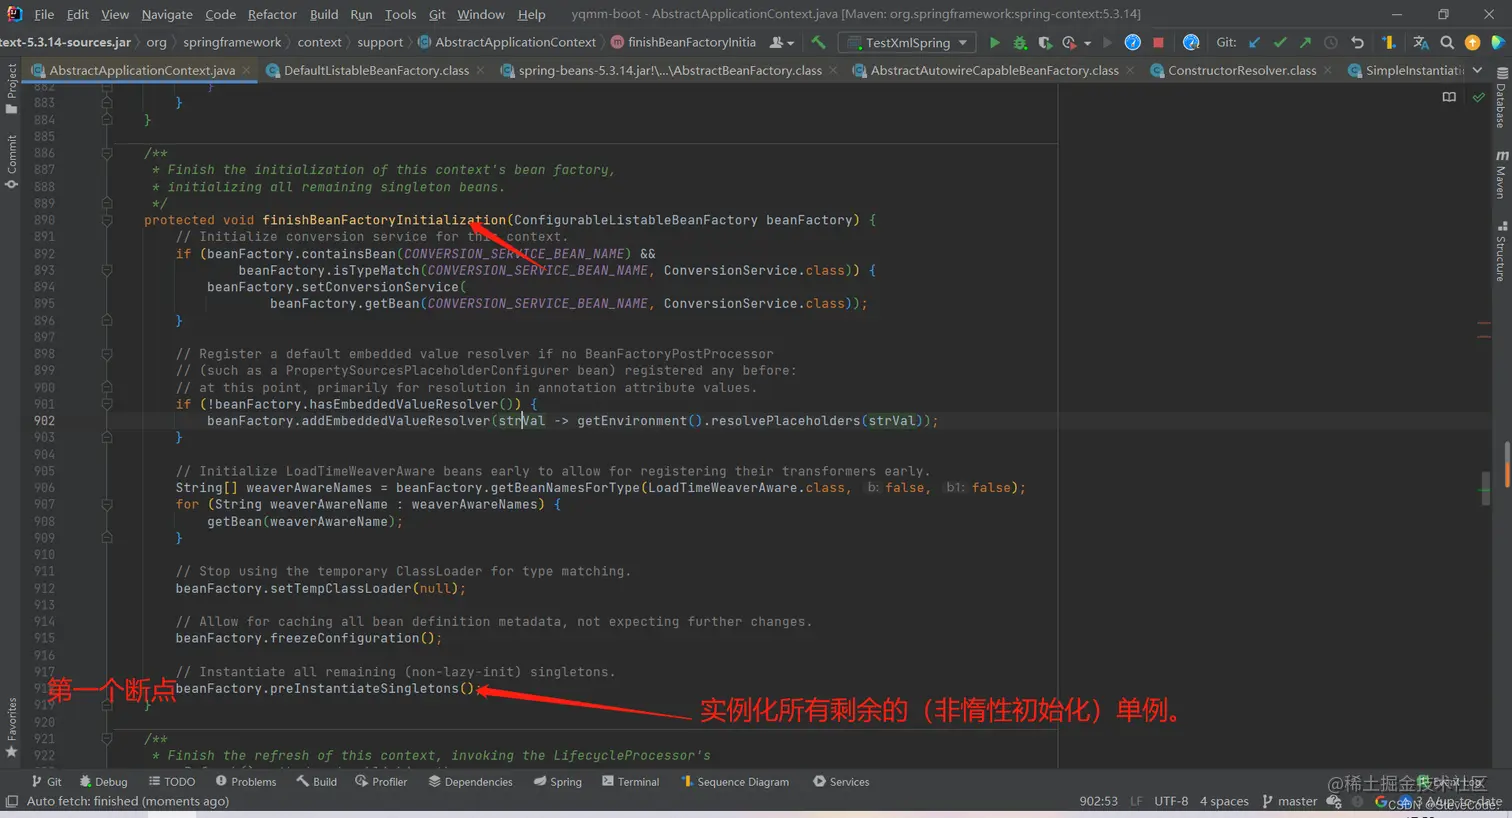Toggle the Terminal tool window
Screen dimensions: 1512x818
630,782
